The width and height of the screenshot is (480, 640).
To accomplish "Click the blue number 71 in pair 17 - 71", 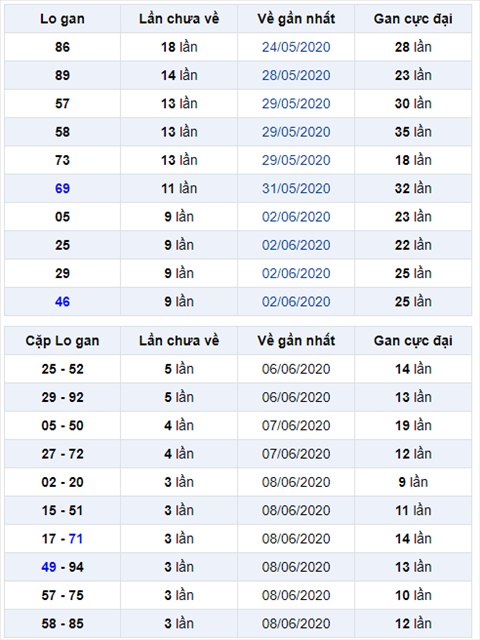I will (76, 539).
